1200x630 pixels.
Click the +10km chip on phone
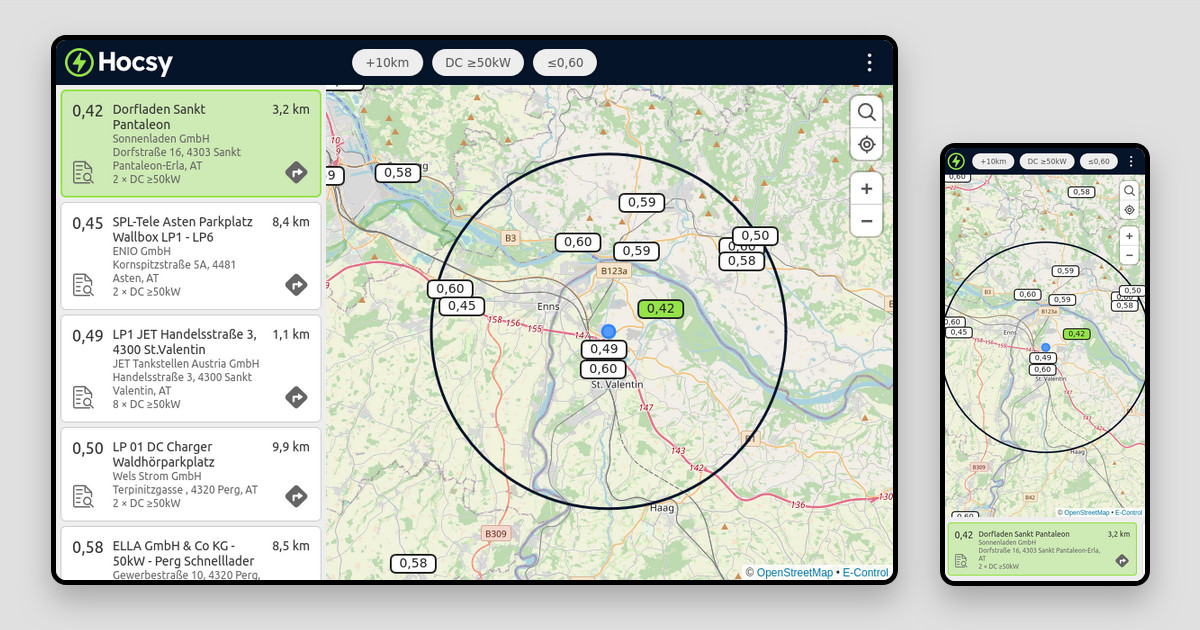tap(993, 161)
